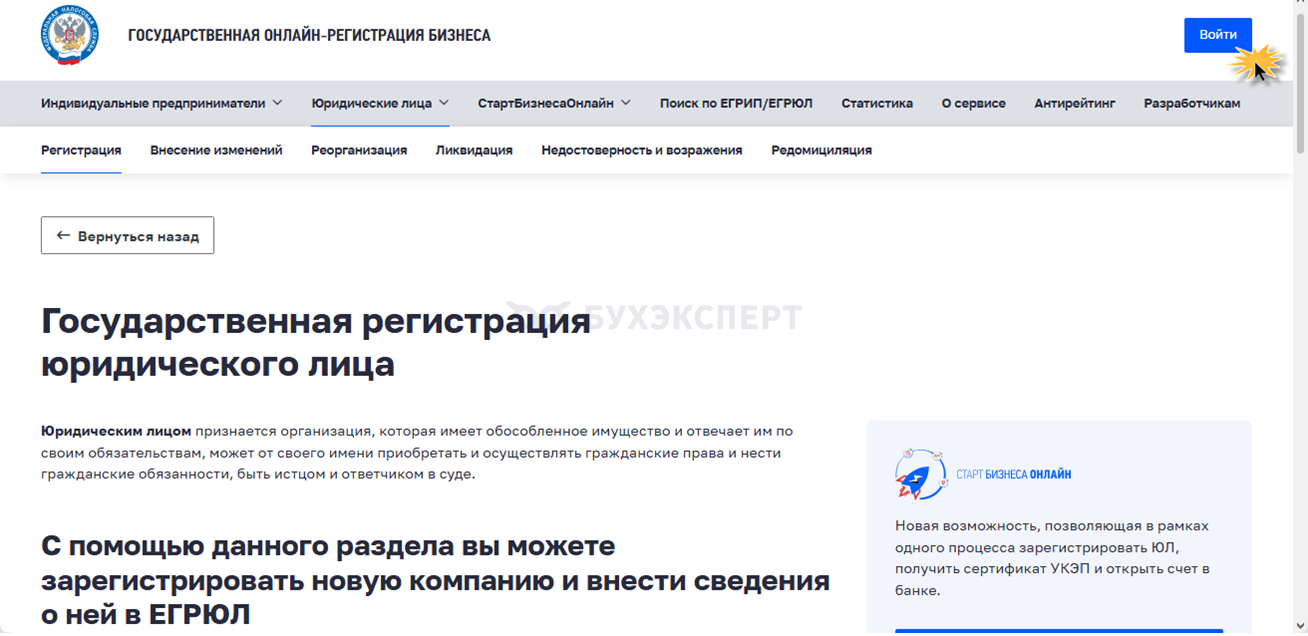Expand the СтартБизнесаОнлайн chevron
Screen dimensions: 1308x636
tap(626, 103)
